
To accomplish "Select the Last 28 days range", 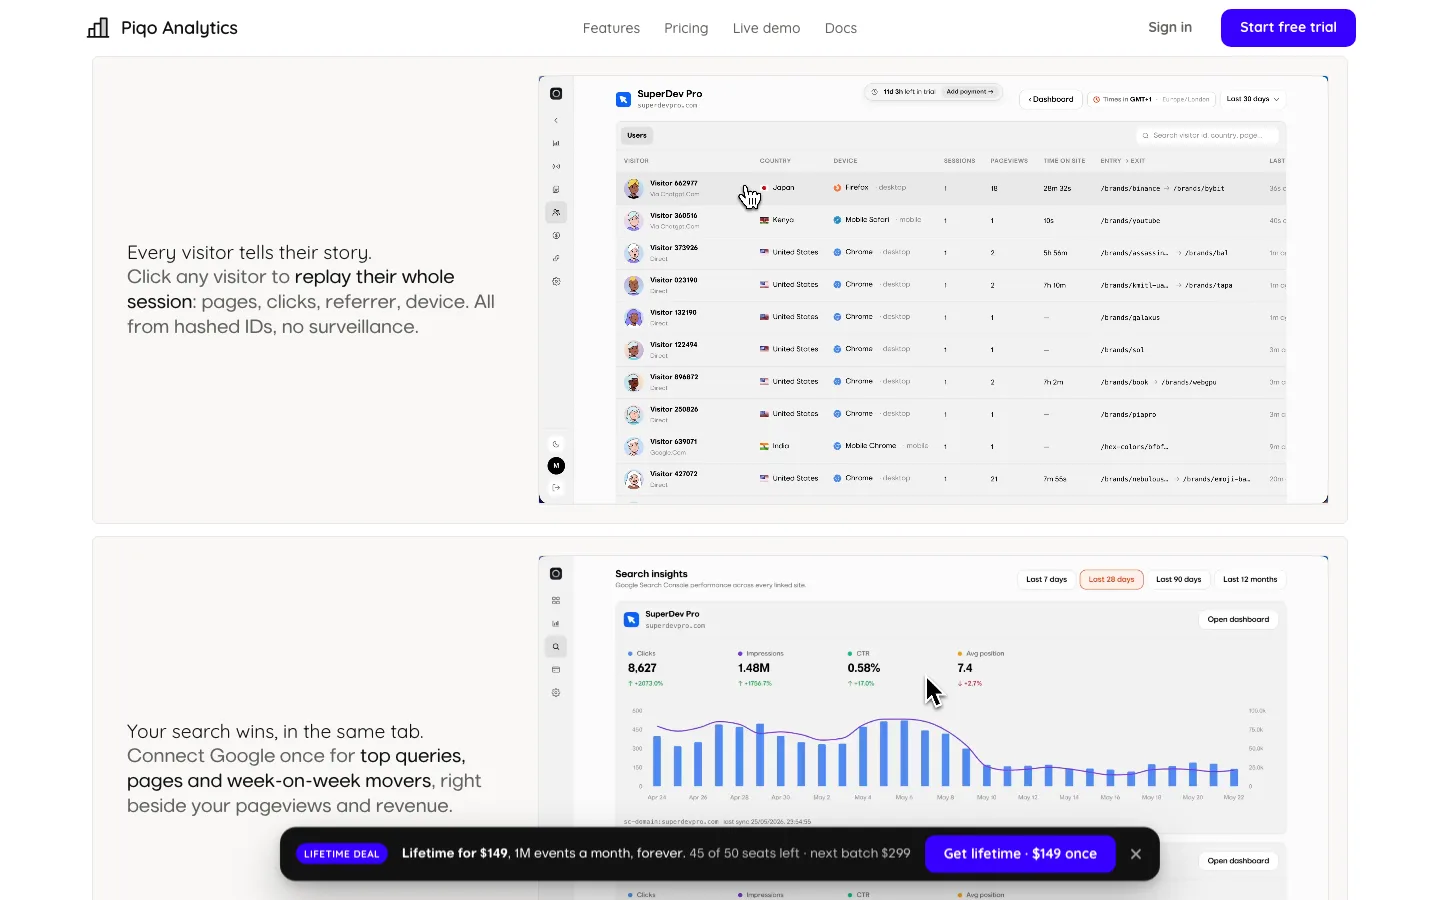I will point(1112,580).
